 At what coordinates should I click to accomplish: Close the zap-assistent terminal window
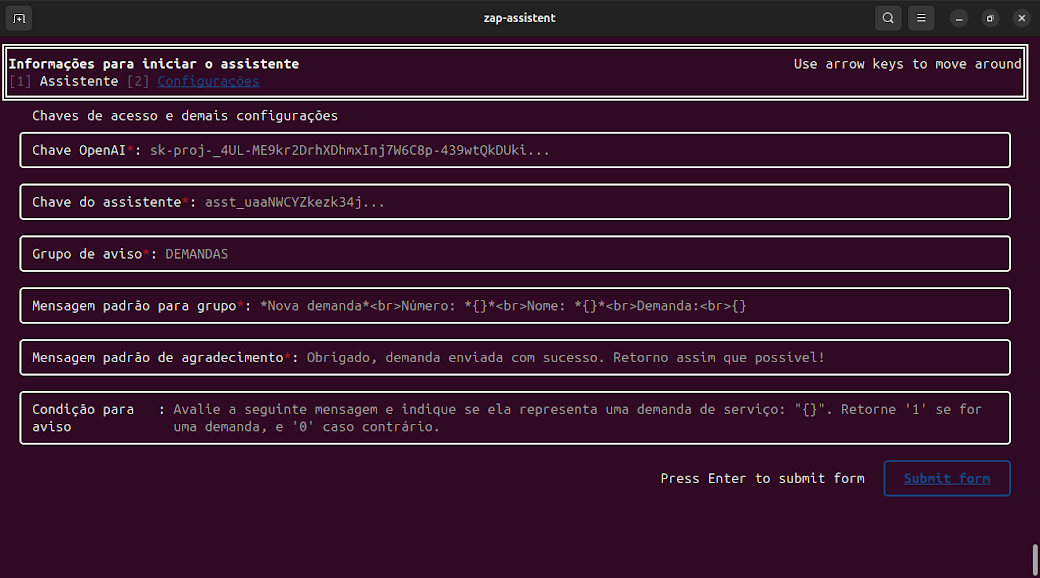pos(1021,18)
